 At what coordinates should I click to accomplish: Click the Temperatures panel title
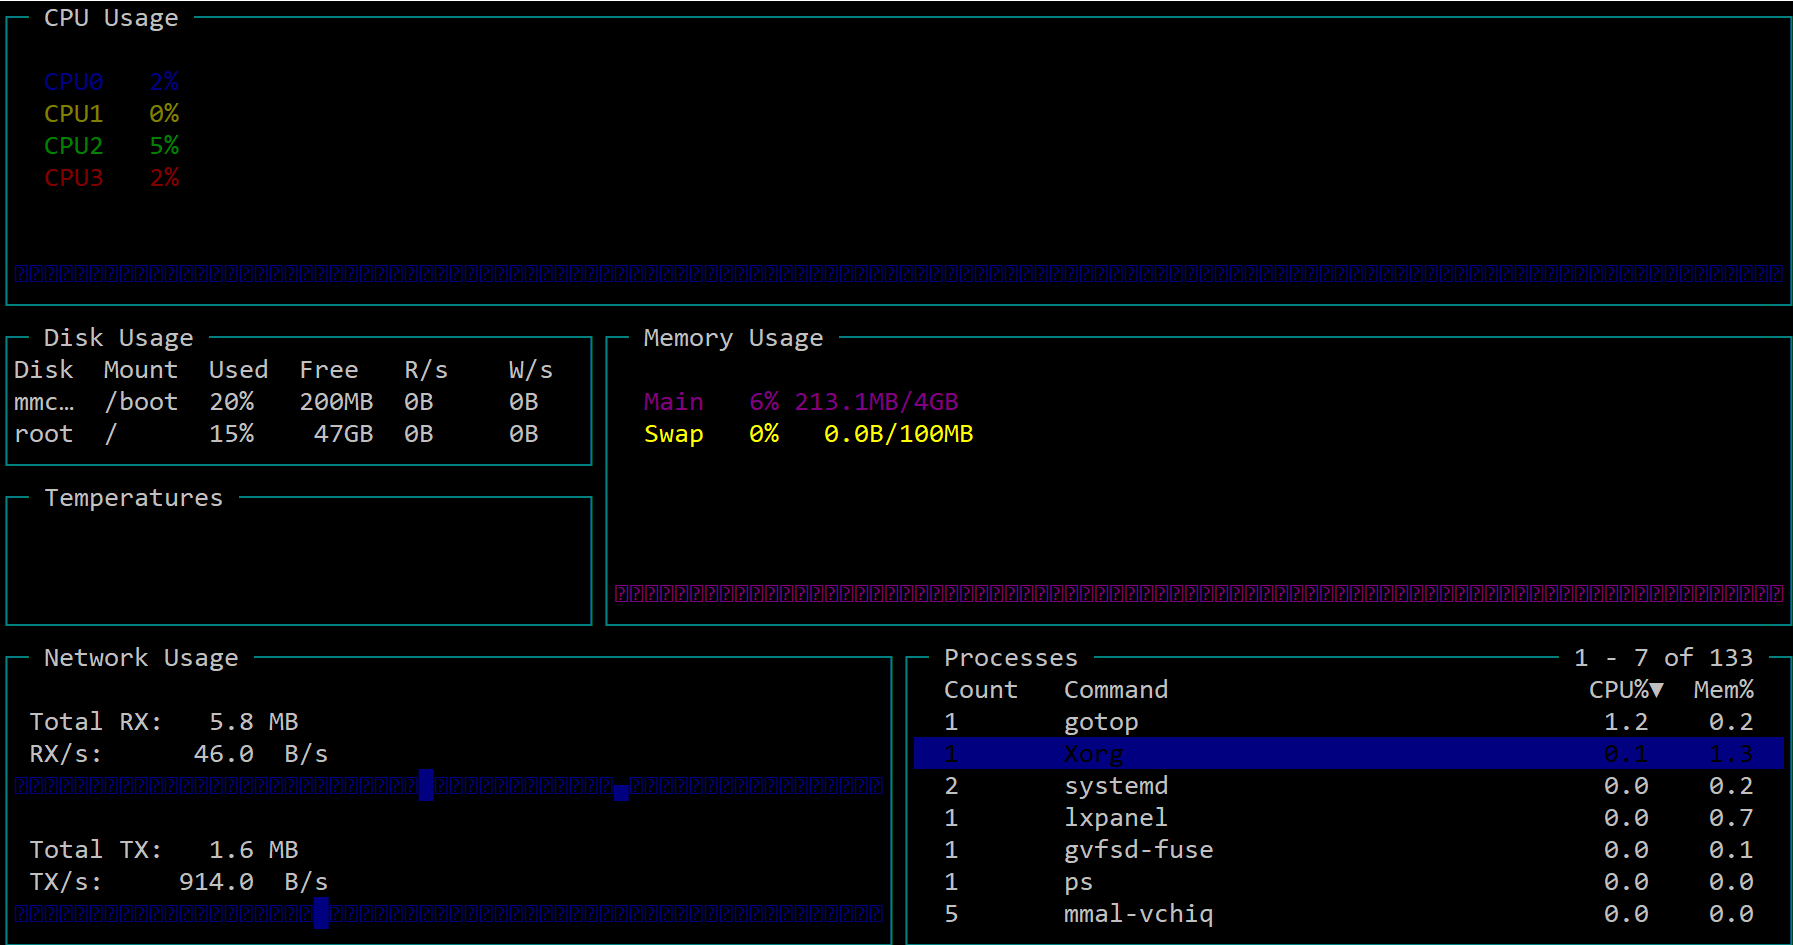pyautogui.click(x=133, y=498)
